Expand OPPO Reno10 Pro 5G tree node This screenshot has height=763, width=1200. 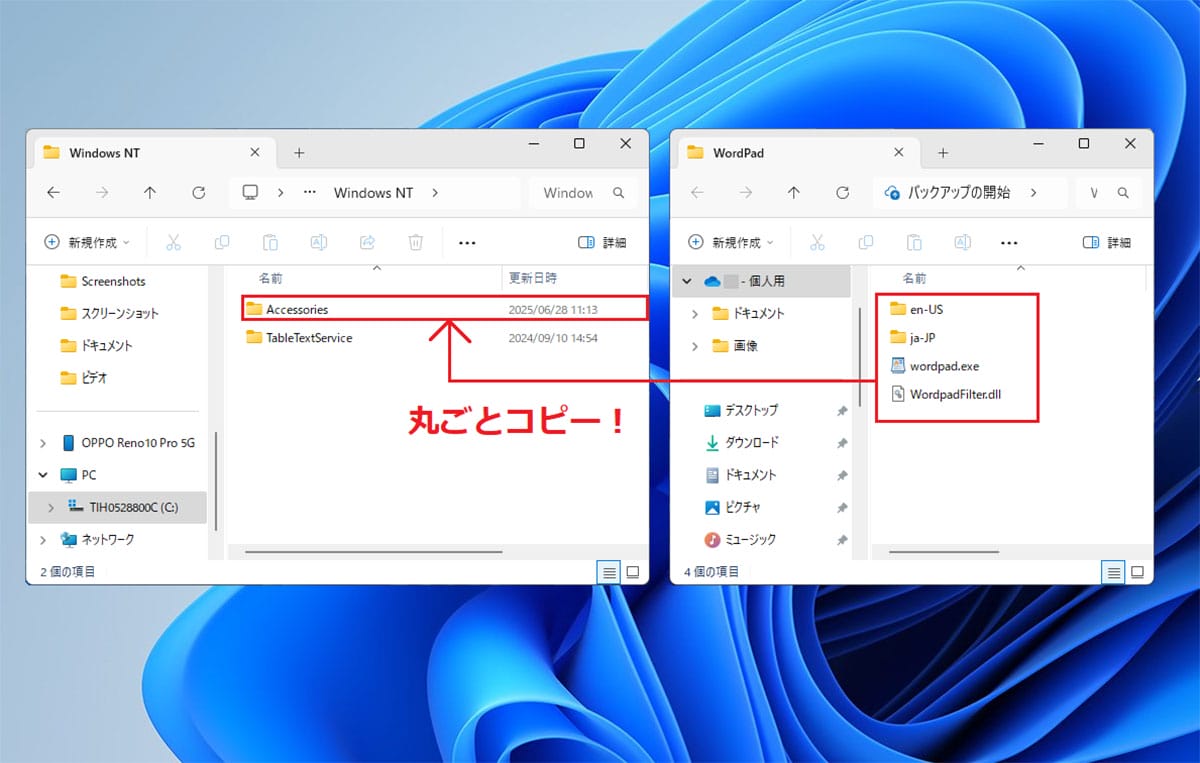point(42,443)
